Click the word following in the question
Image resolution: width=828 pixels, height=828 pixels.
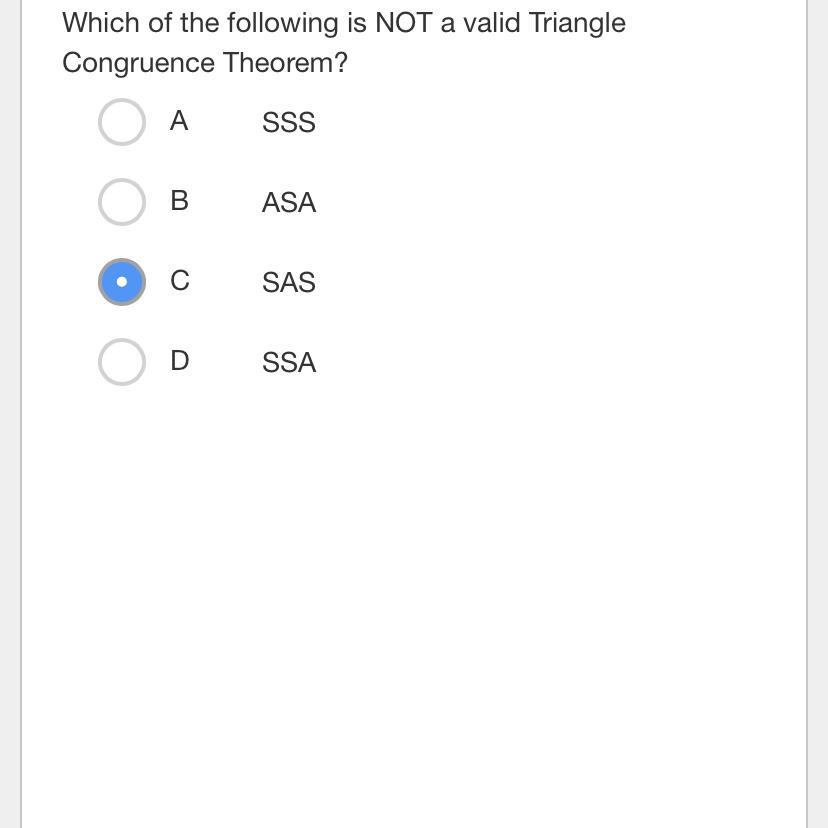click(283, 24)
